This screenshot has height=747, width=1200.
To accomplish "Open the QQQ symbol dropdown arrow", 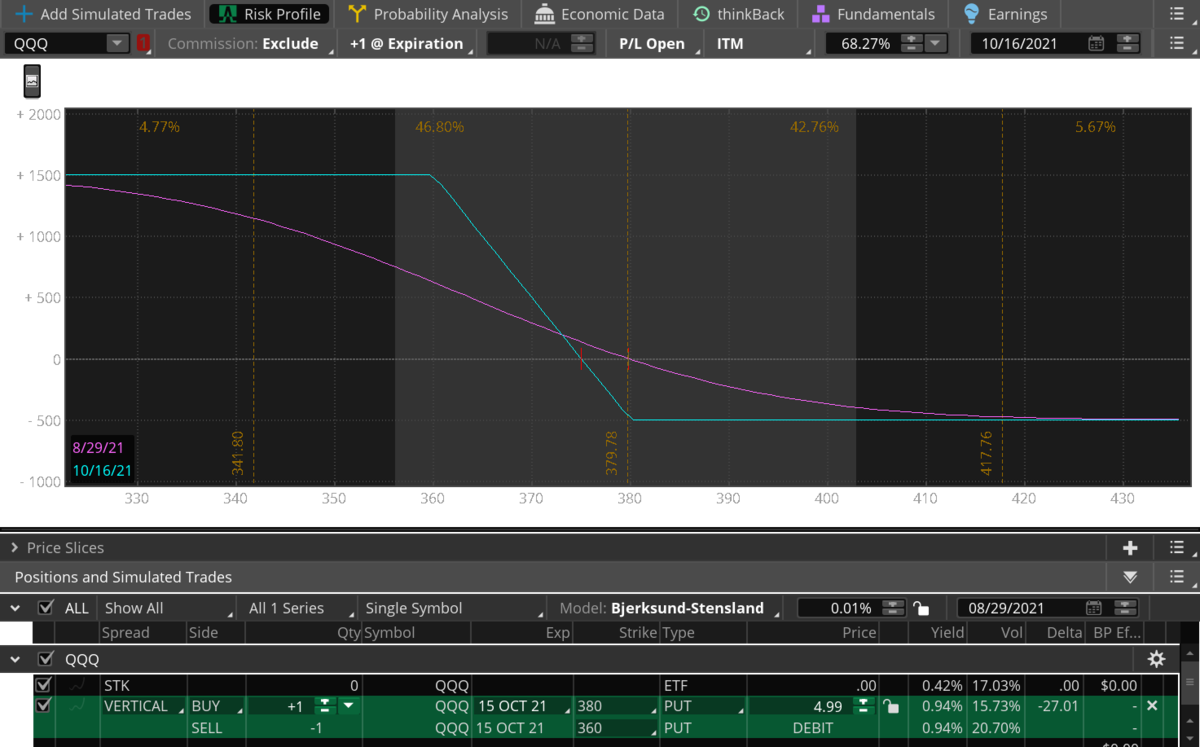I will click(x=118, y=44).
